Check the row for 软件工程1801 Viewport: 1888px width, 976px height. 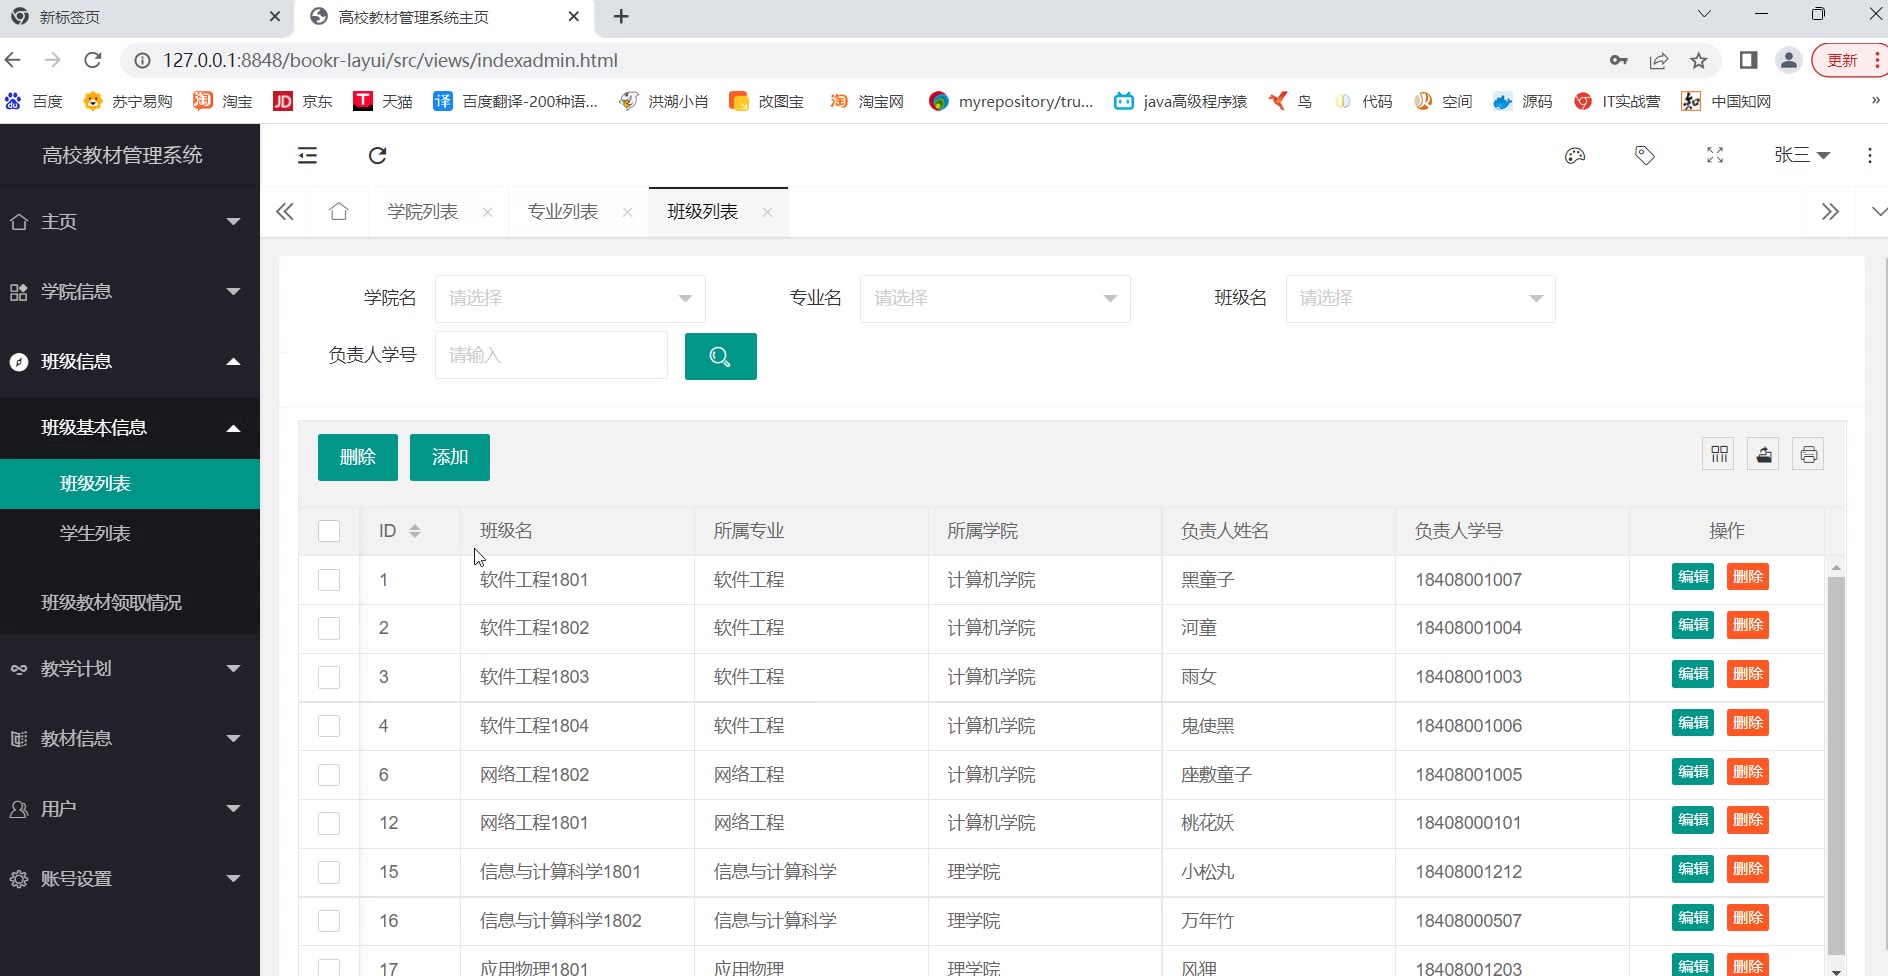coord(329,580)
